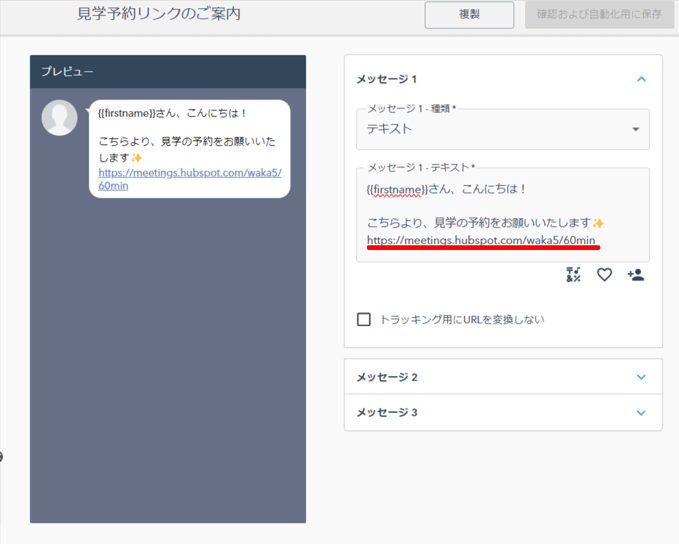
Task: Open the メッセージ 1 種類 dropdown
Action: click(503, 129)
